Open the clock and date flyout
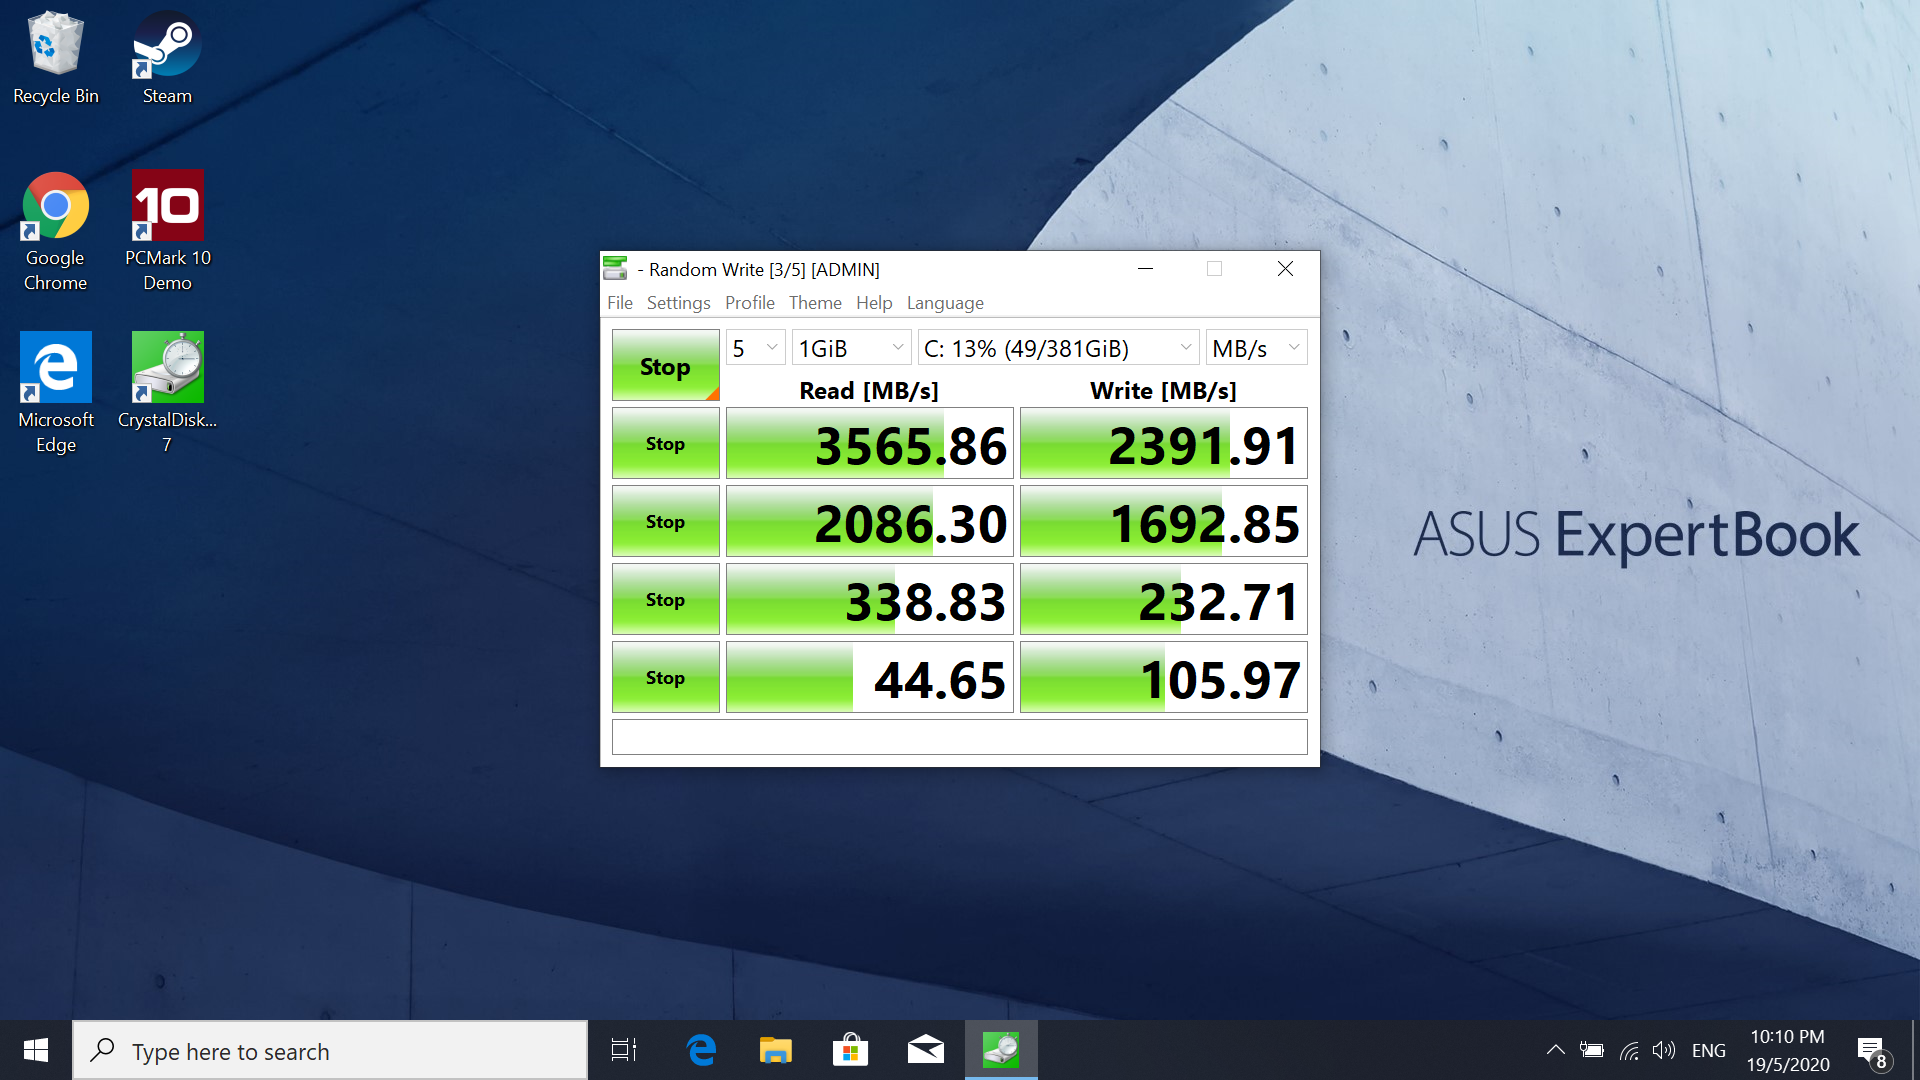The height and width of the screenshot is (1080, 1920). pyautogui.click(x=1788, y=1050)
